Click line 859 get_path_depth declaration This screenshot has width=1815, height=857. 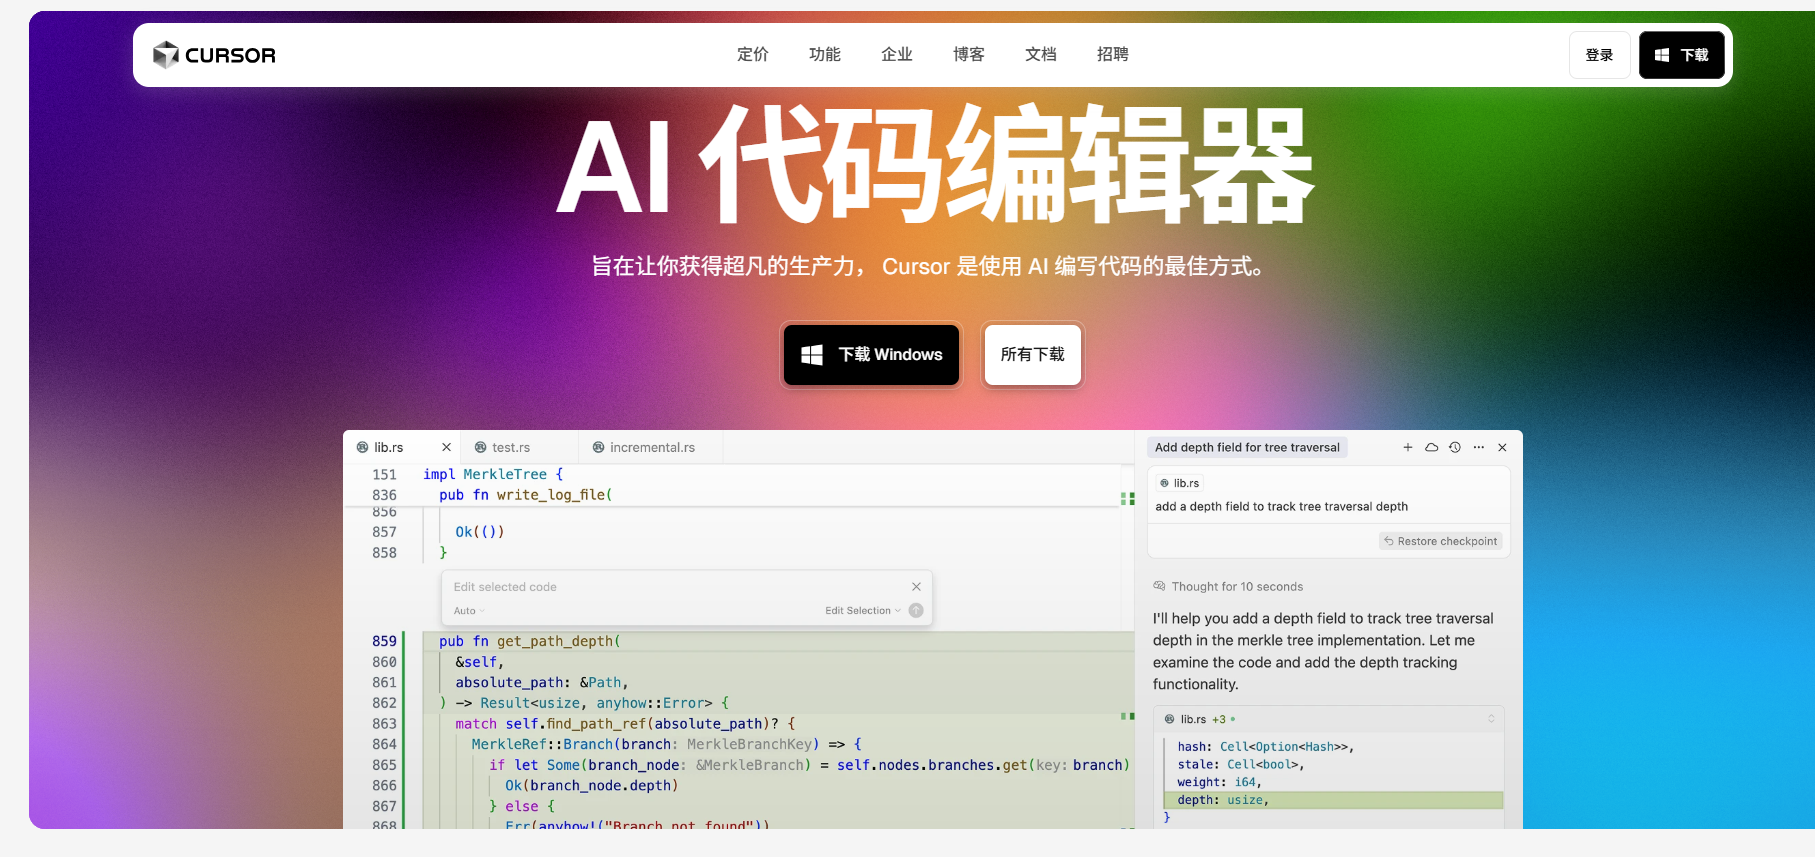point(529,641)
